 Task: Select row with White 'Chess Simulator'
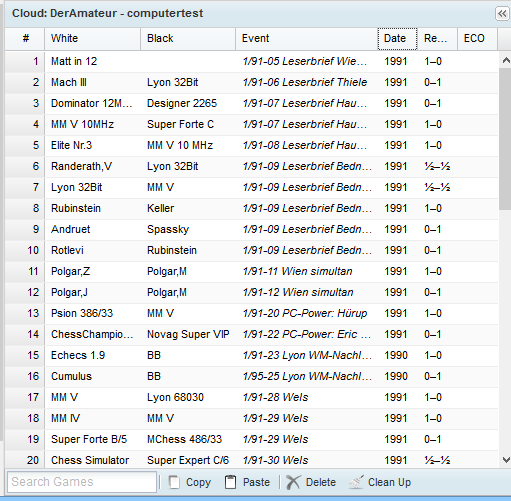pos(251,460)
